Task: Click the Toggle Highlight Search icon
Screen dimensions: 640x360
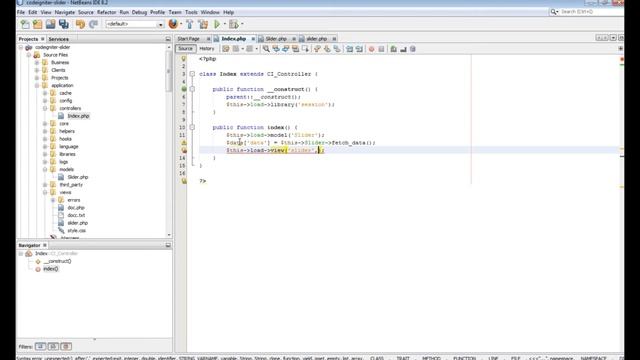Action: tap(296, 49)
